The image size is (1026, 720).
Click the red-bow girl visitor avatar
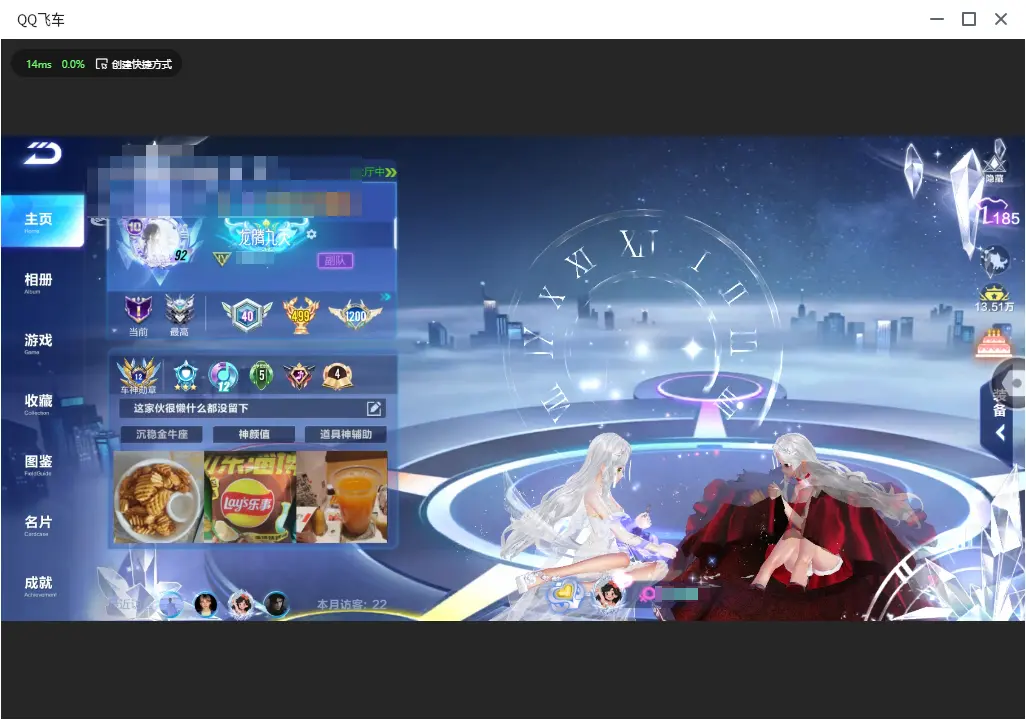(241, 604)
